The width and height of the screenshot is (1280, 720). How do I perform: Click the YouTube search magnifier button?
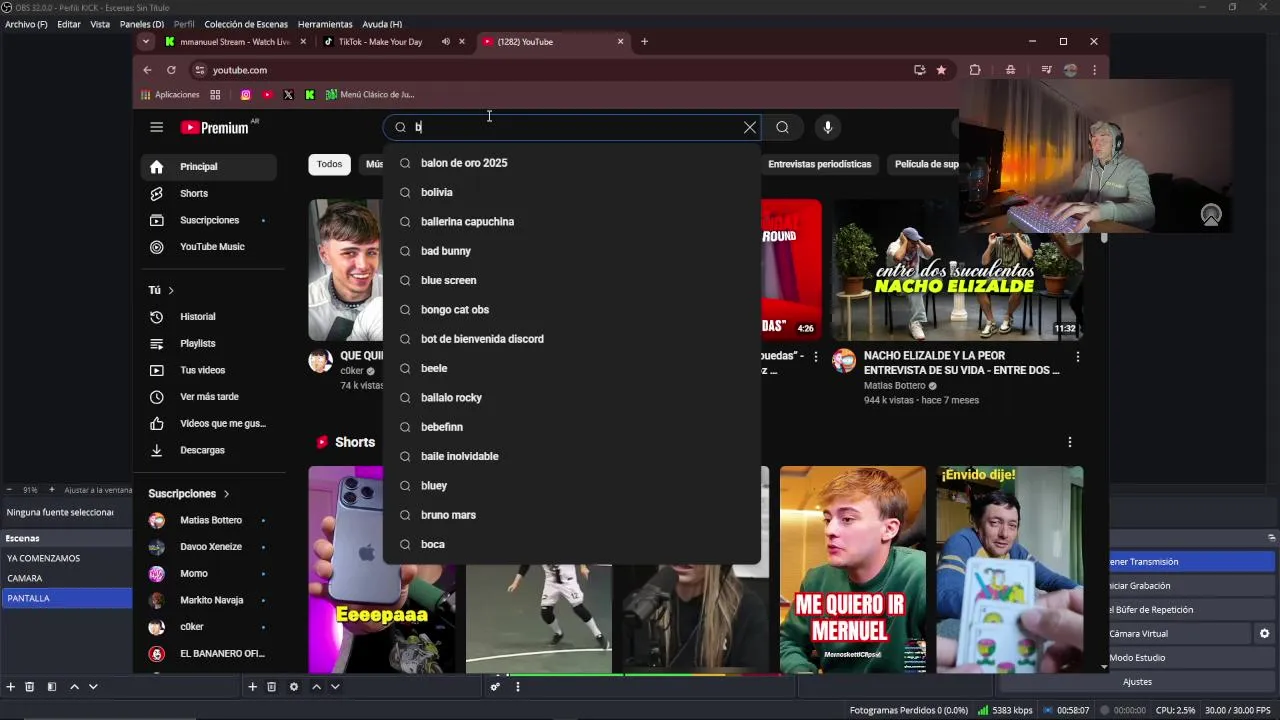[x=782, y=127]
